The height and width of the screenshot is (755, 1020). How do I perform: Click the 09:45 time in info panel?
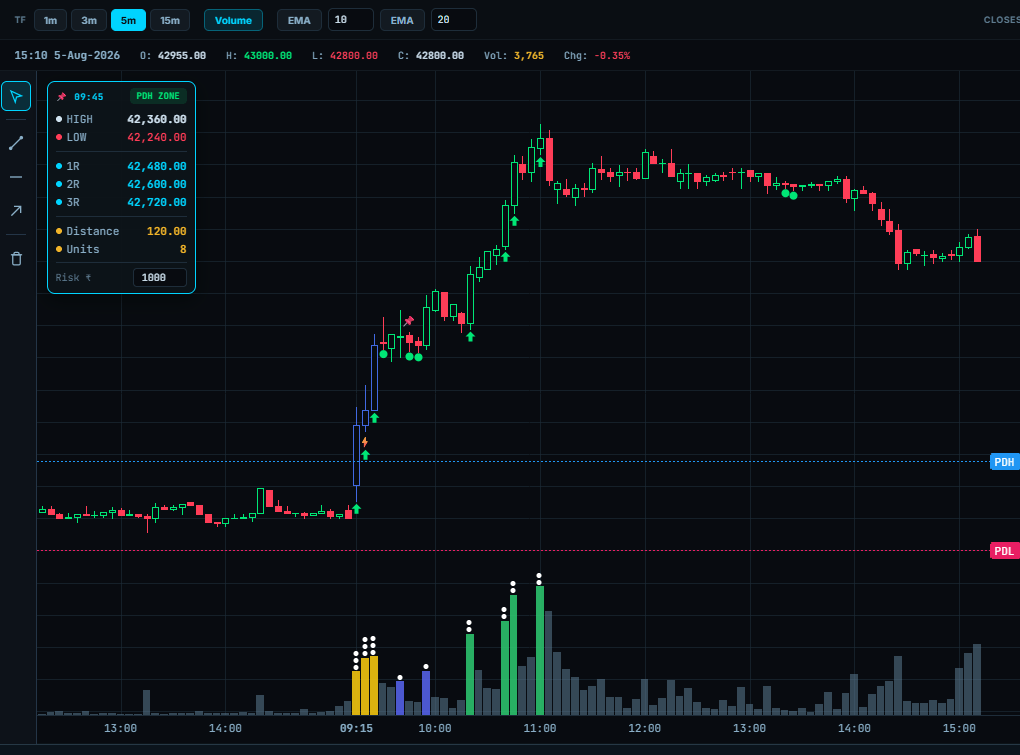[88, 97]
